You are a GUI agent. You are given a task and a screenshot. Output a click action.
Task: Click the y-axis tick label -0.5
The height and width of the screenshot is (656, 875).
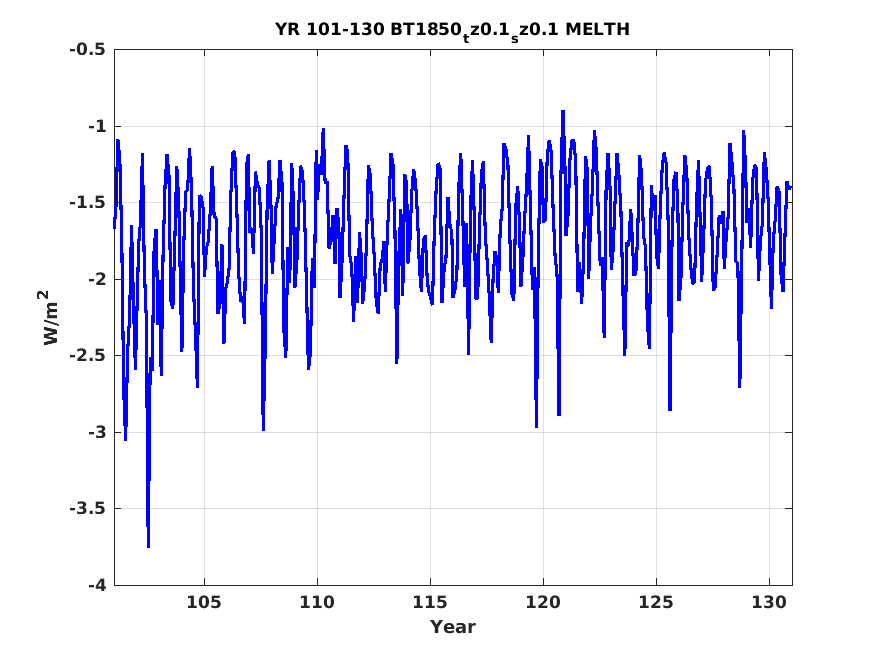(88, 50)
